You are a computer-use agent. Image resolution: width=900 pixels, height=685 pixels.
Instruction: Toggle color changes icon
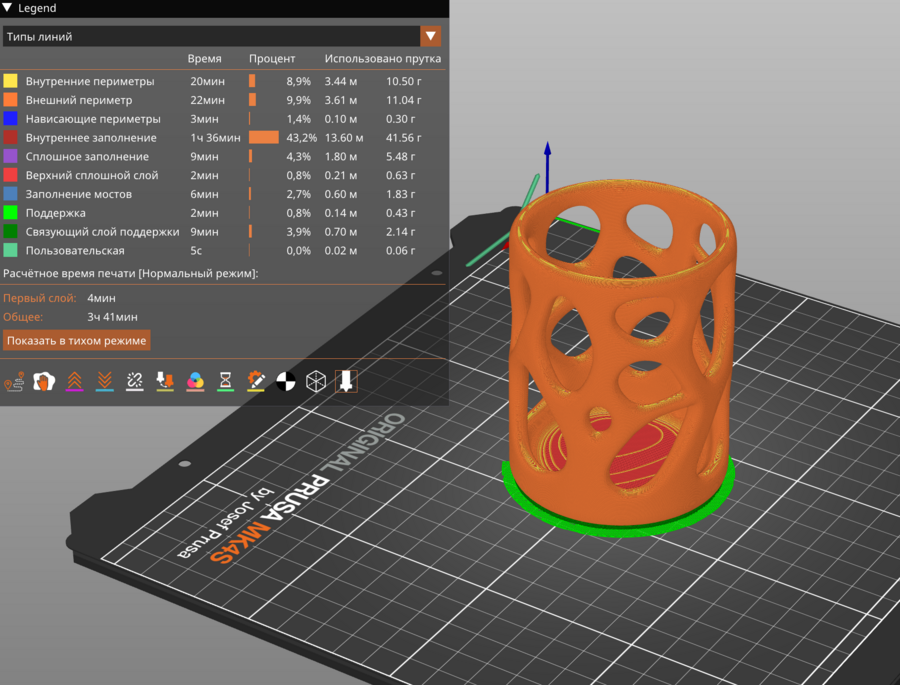pos(195,381)
